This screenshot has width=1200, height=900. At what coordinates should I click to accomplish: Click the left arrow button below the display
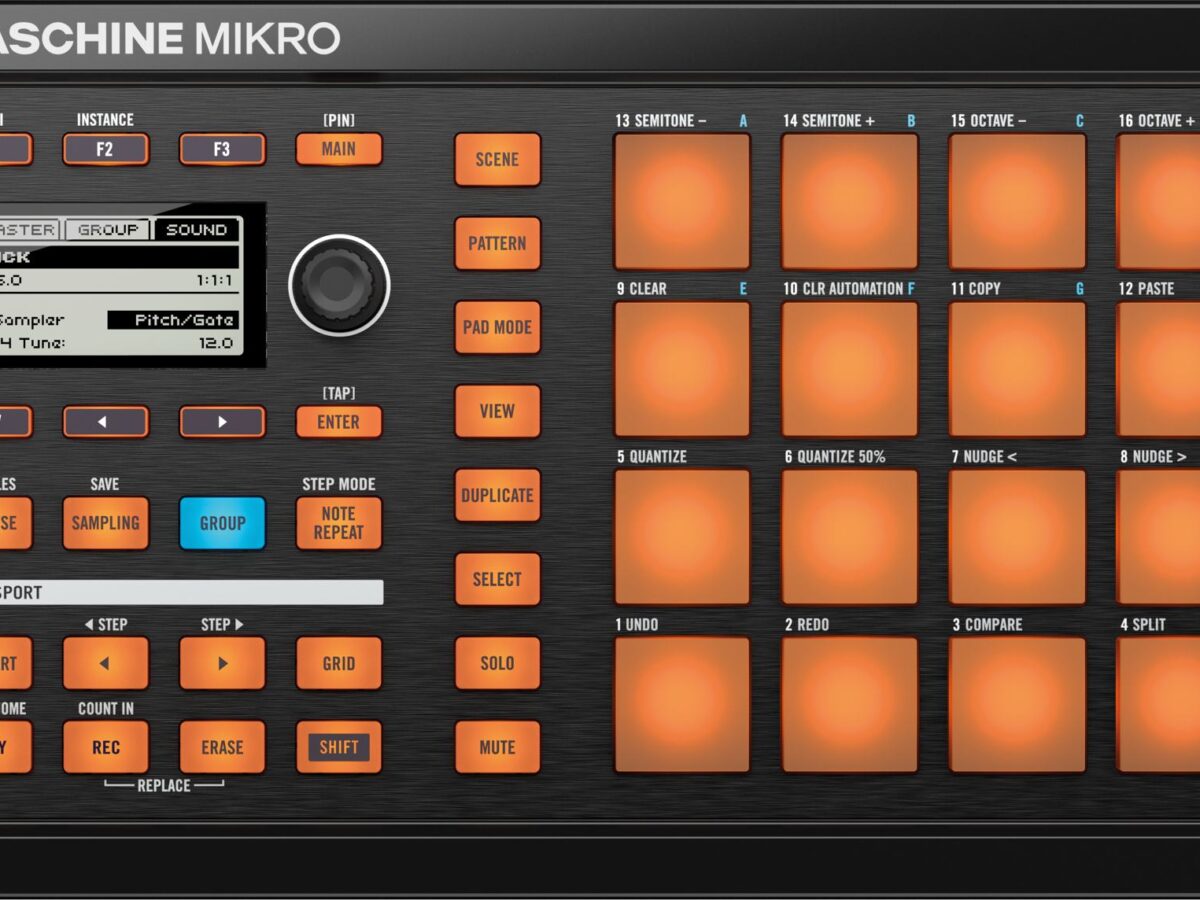[x=105, y=422]
